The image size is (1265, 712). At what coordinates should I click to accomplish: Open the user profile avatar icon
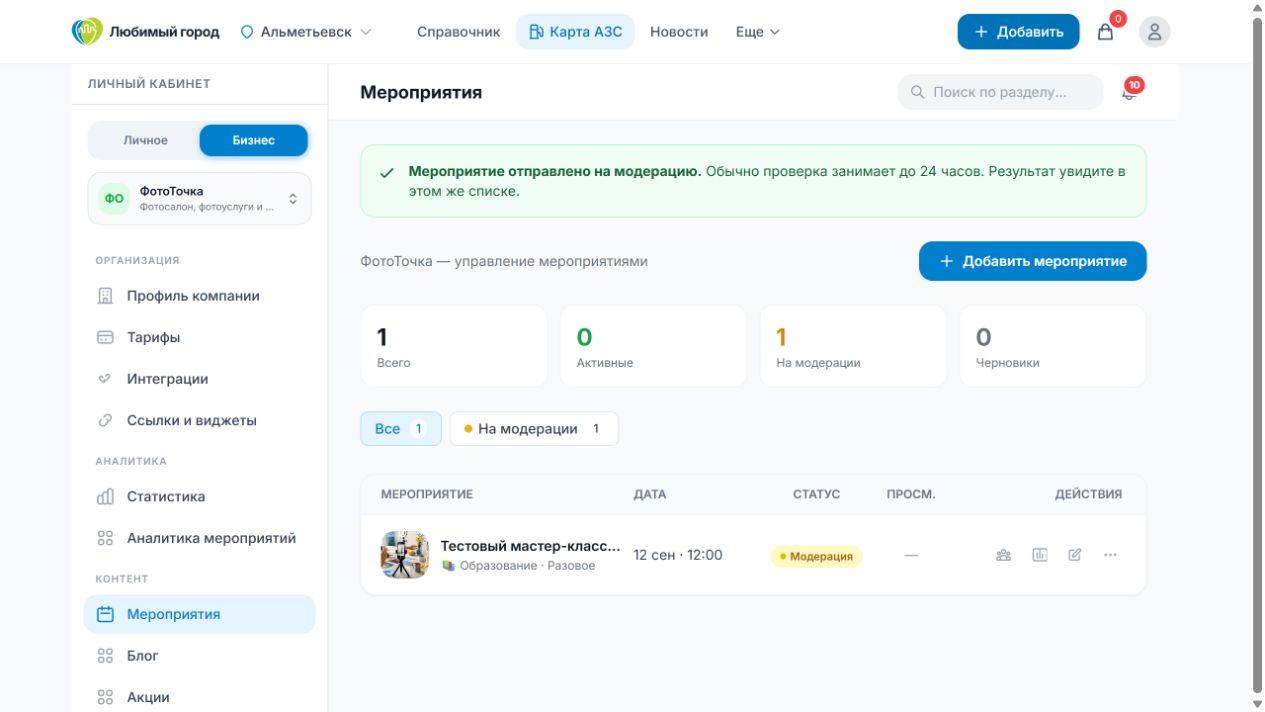(1154, 32)
